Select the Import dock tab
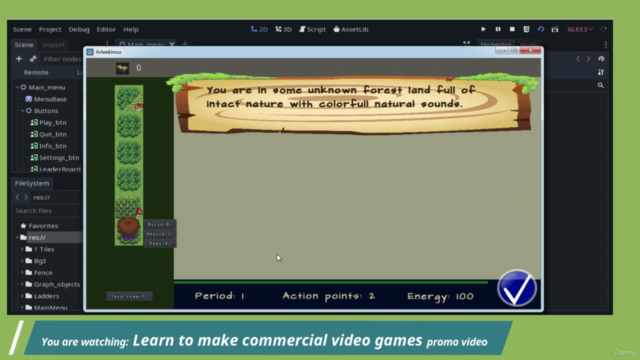640x360 pixels. pyautogui.click(x=53, y=45)
